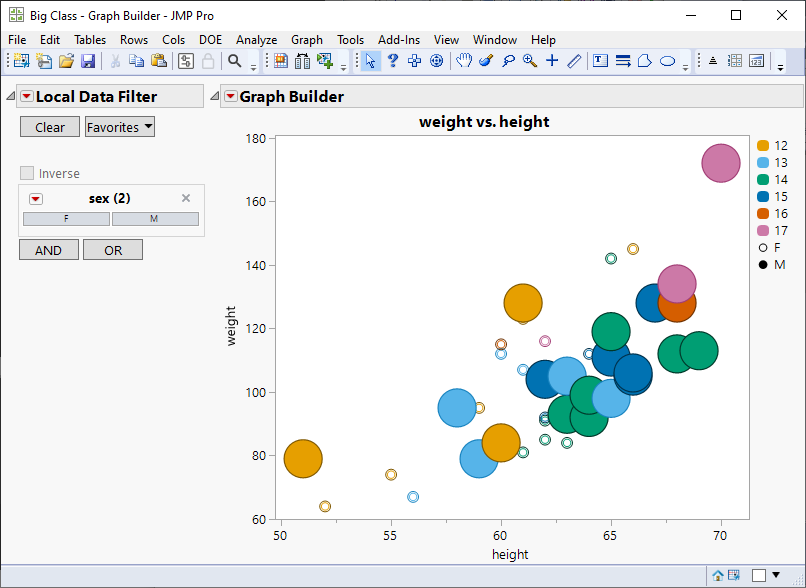Image resolution: width=806 pixels, height=588 pixels.
Task: Select the Grabber hand tool
Action: (x=464, y=61)
